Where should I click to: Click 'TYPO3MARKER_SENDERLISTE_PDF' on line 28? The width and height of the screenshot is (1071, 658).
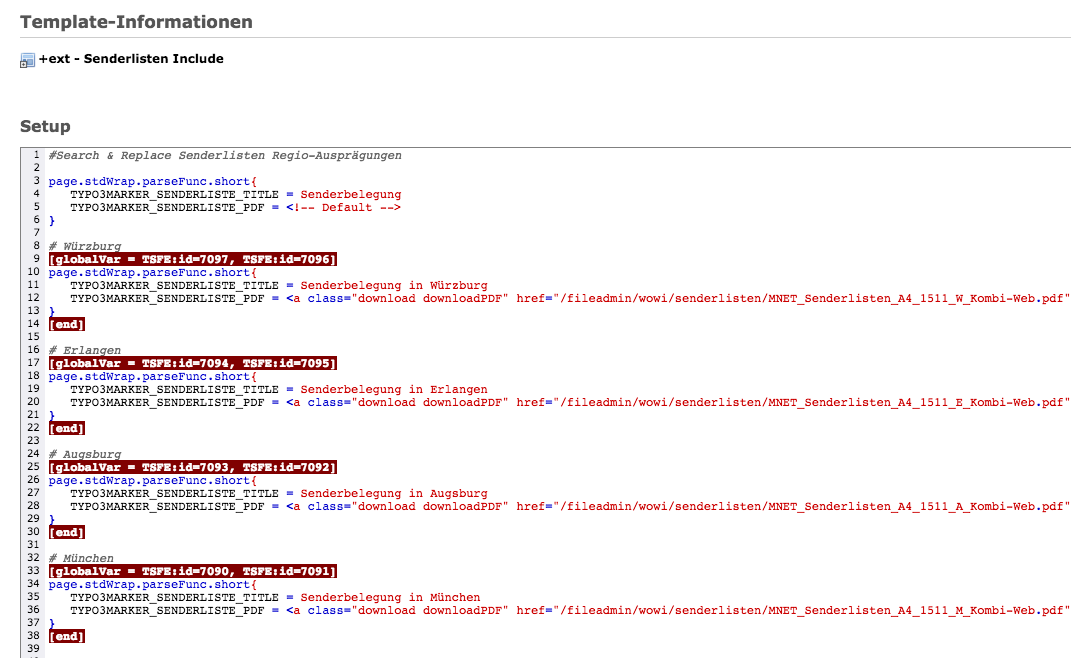167,506
